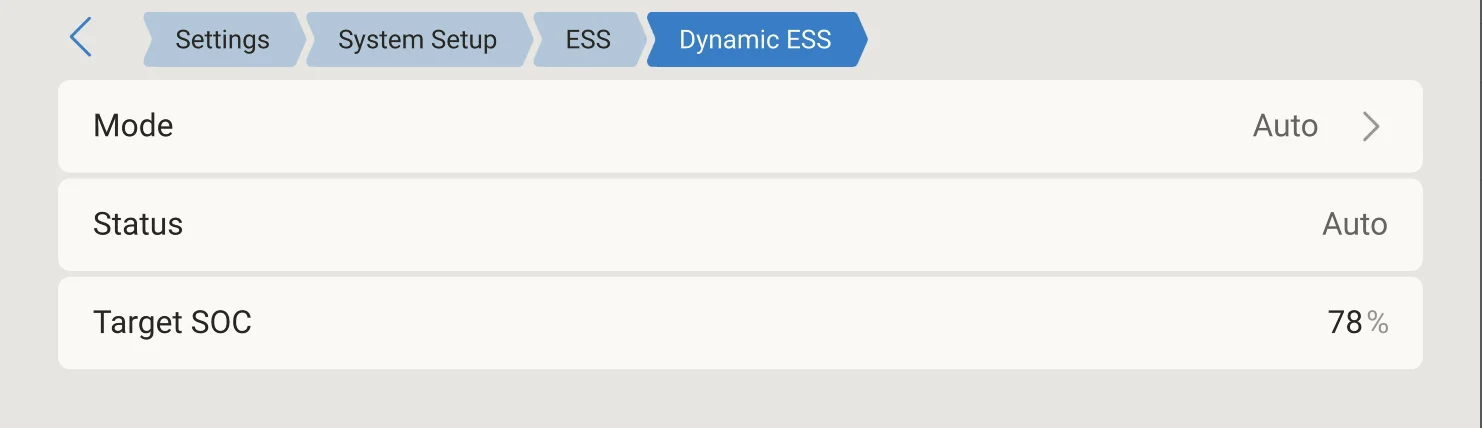Select the Target SOC row
This screenshot has width=1482, height=428.
(x=740, y=322)
